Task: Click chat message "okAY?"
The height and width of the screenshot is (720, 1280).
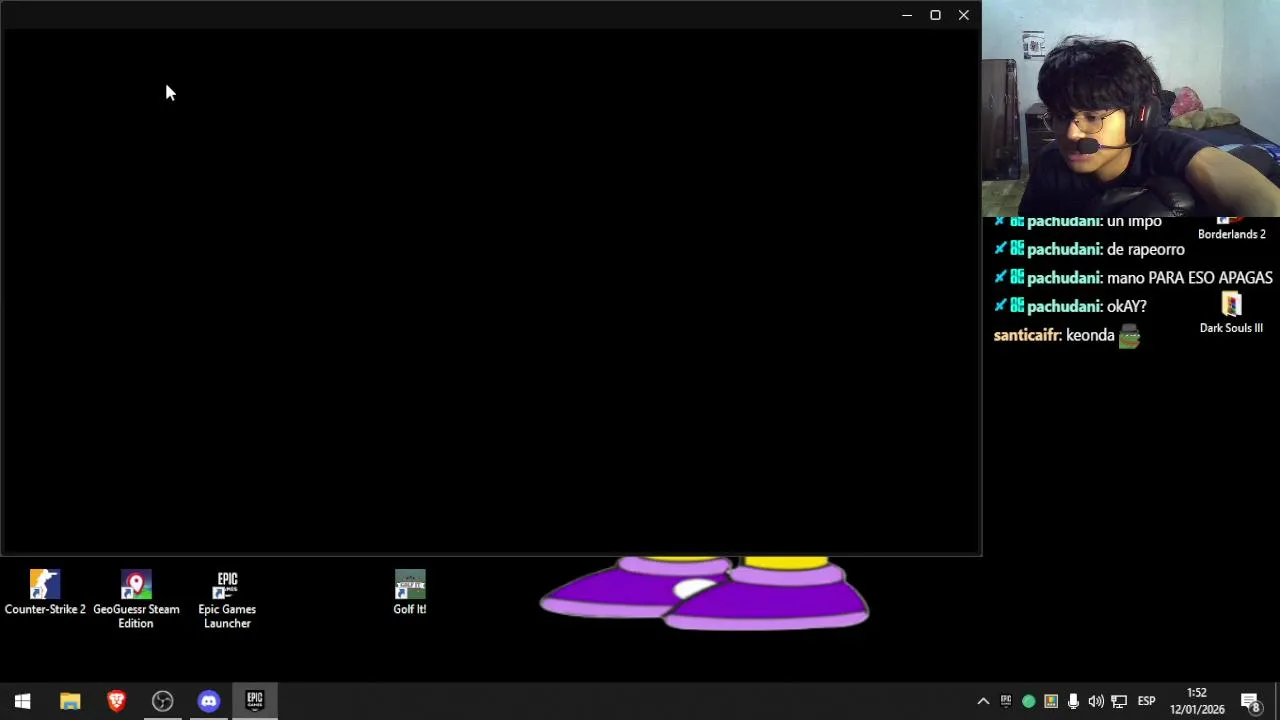Action: pyautogui.click(x=1126, y=307)
